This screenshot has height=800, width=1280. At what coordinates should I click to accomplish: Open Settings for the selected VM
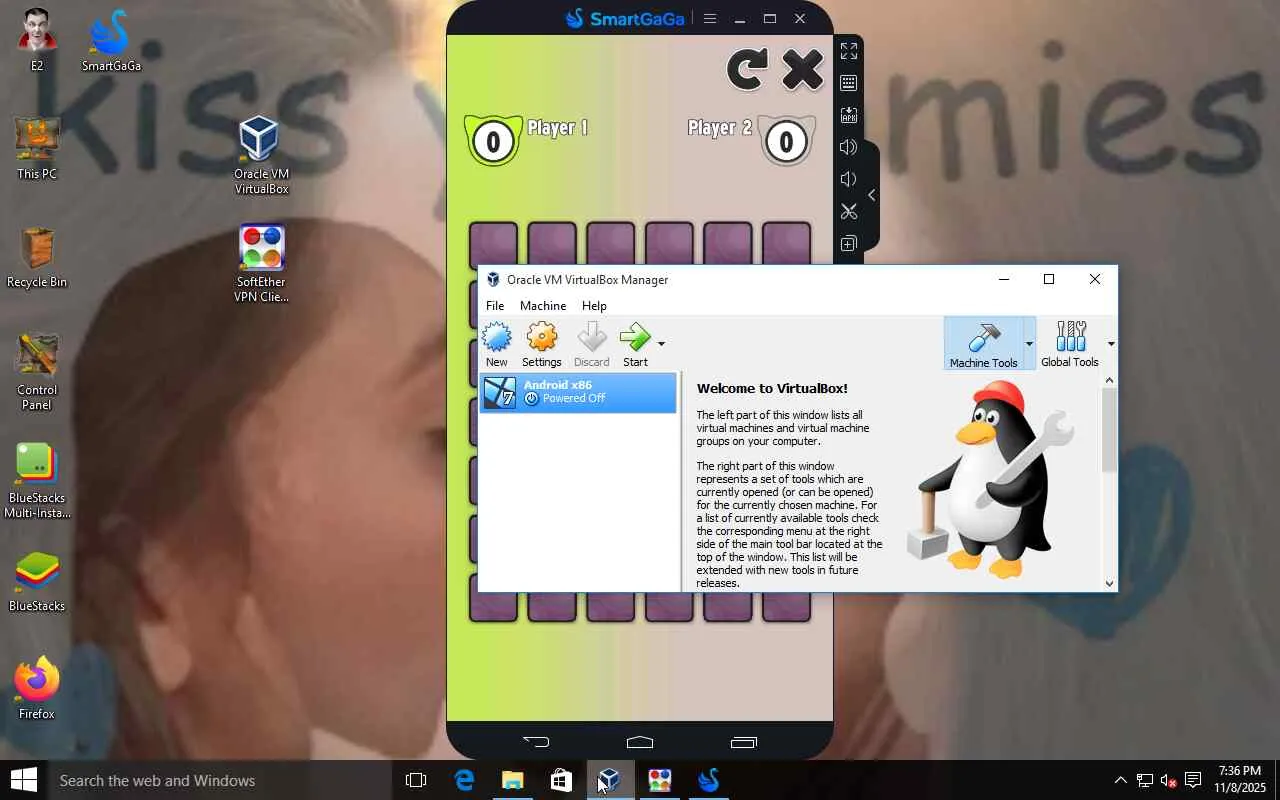(x=541, y=345)
